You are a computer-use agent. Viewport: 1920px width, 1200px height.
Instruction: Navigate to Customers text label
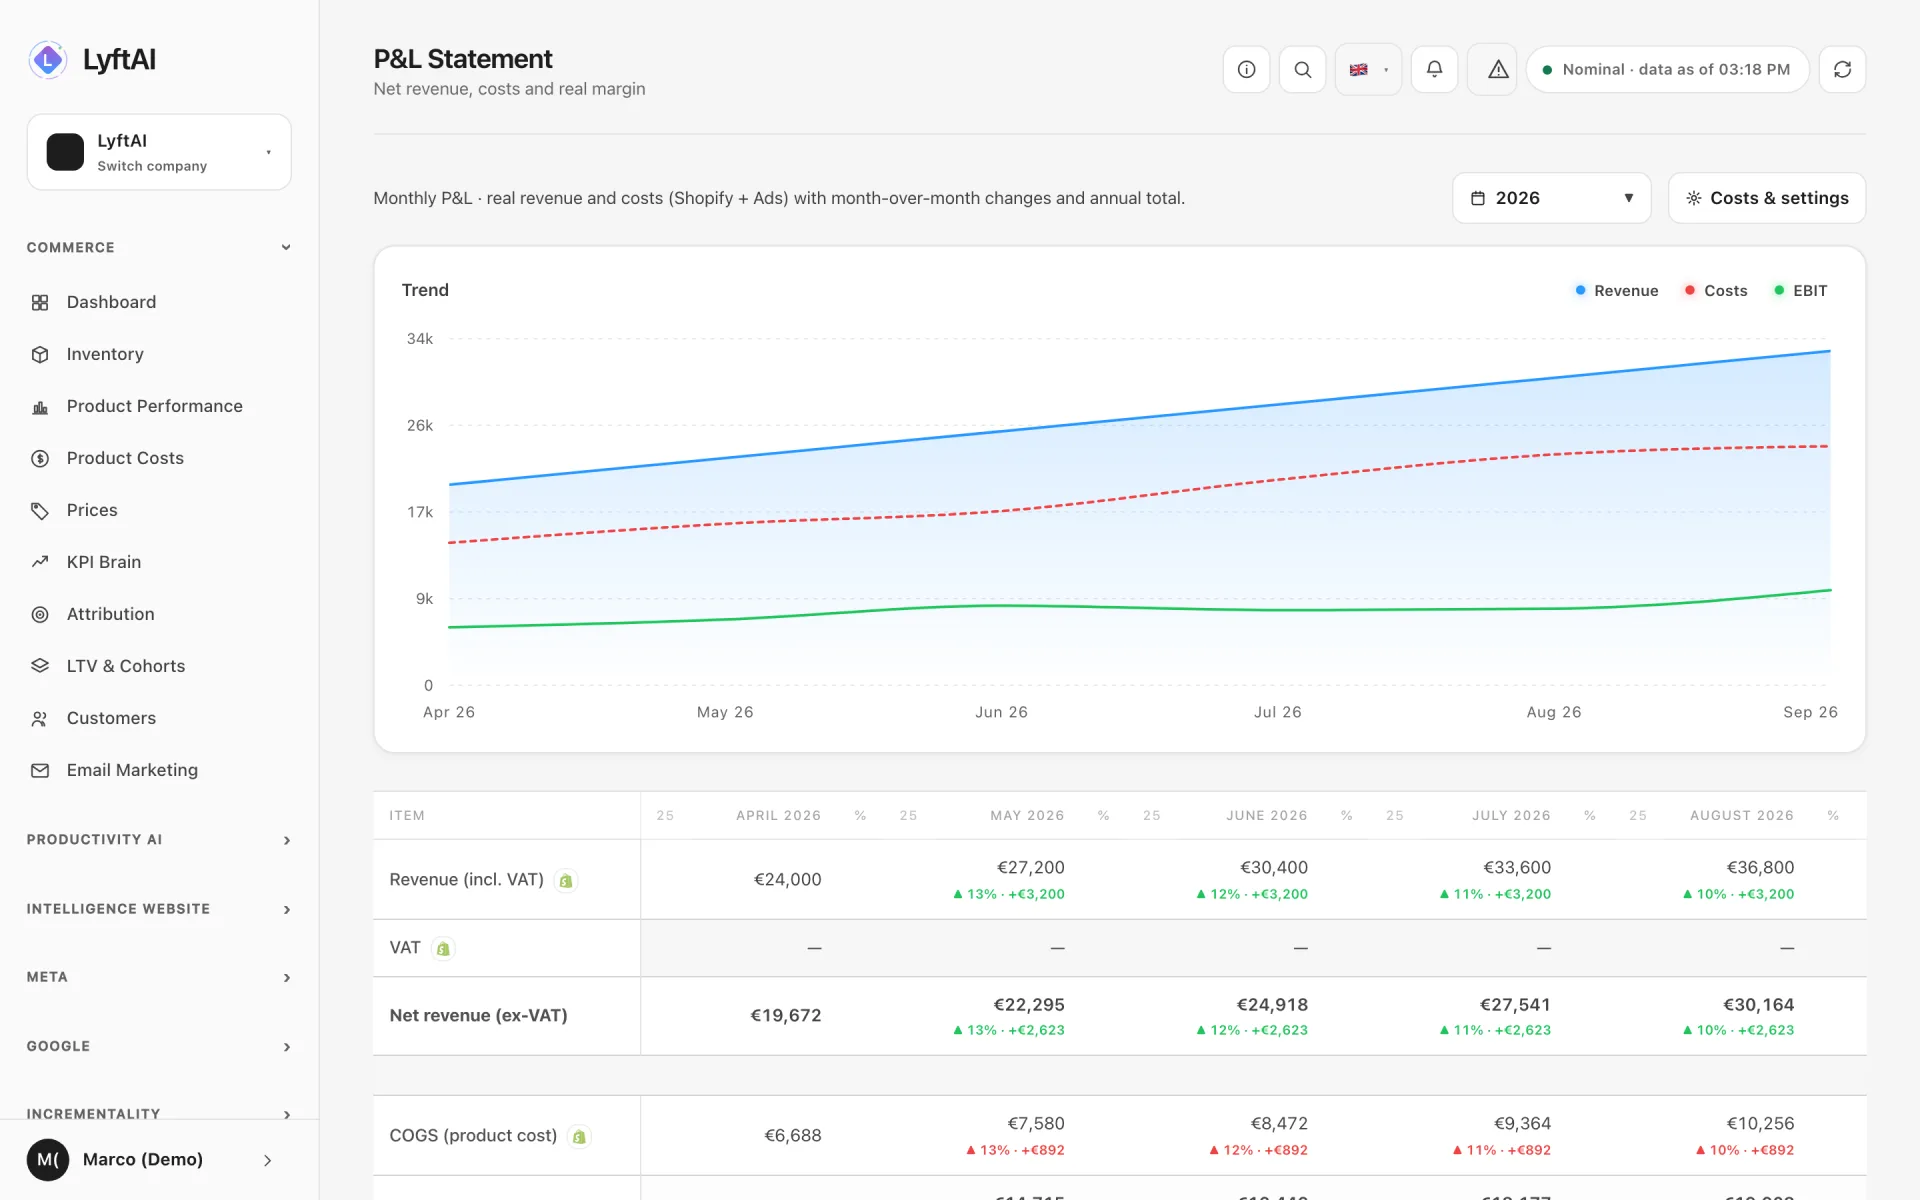[x=111, y=718]
